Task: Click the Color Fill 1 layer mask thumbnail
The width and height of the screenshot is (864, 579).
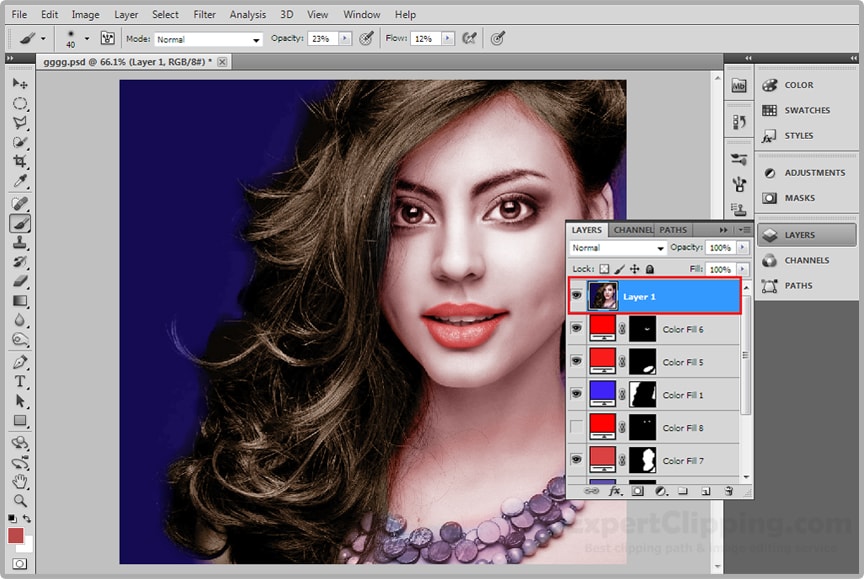Action: click(641, 395)
